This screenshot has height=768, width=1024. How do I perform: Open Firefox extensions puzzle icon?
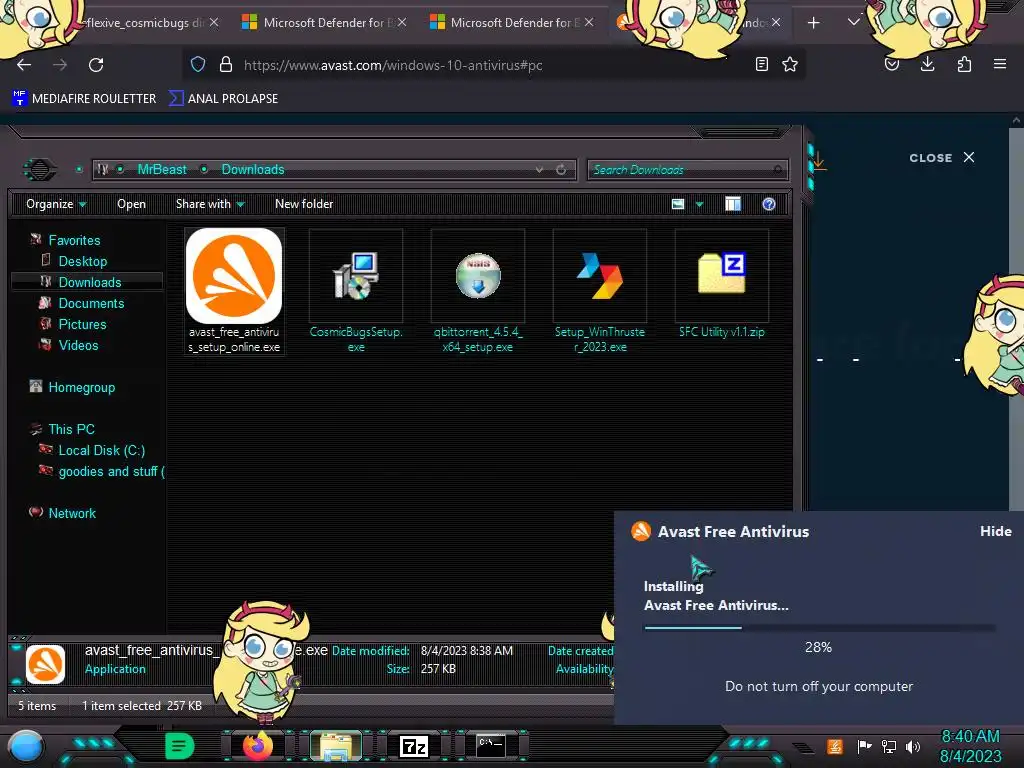(964, 64)
